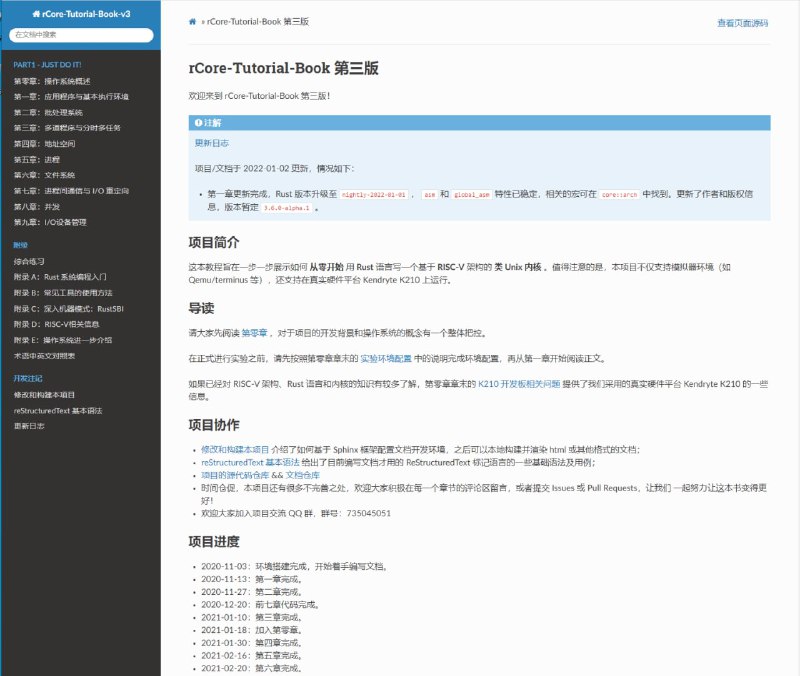
Task: Open 第八章：并发 in sidebar
Action: pyautogui.click(x=37, y=207)
